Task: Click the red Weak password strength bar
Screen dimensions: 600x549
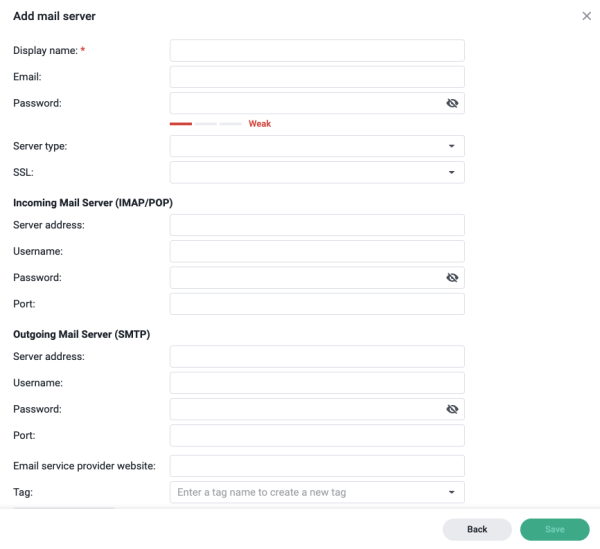Action: tap(181, 124)
